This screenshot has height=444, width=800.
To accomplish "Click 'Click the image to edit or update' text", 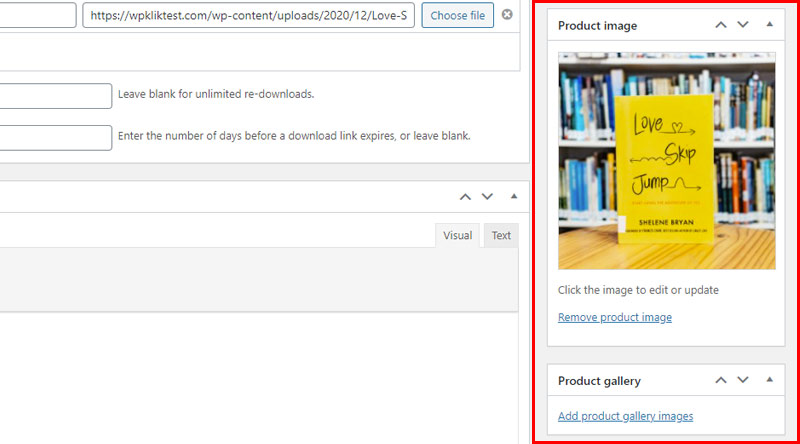I will [x=638, y=290].
